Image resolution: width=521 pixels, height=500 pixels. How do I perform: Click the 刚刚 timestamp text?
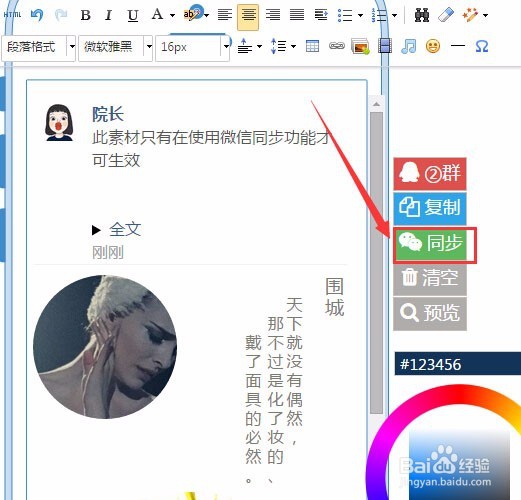pos(108,252)
